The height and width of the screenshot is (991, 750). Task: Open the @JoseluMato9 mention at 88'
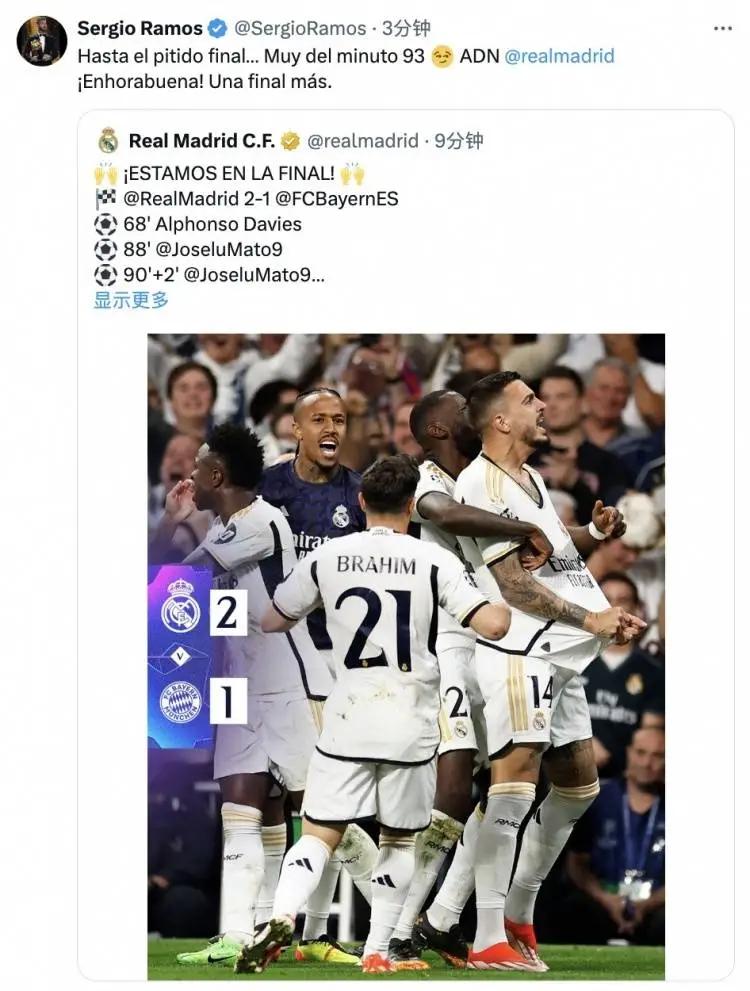click(x=219, y=250)
